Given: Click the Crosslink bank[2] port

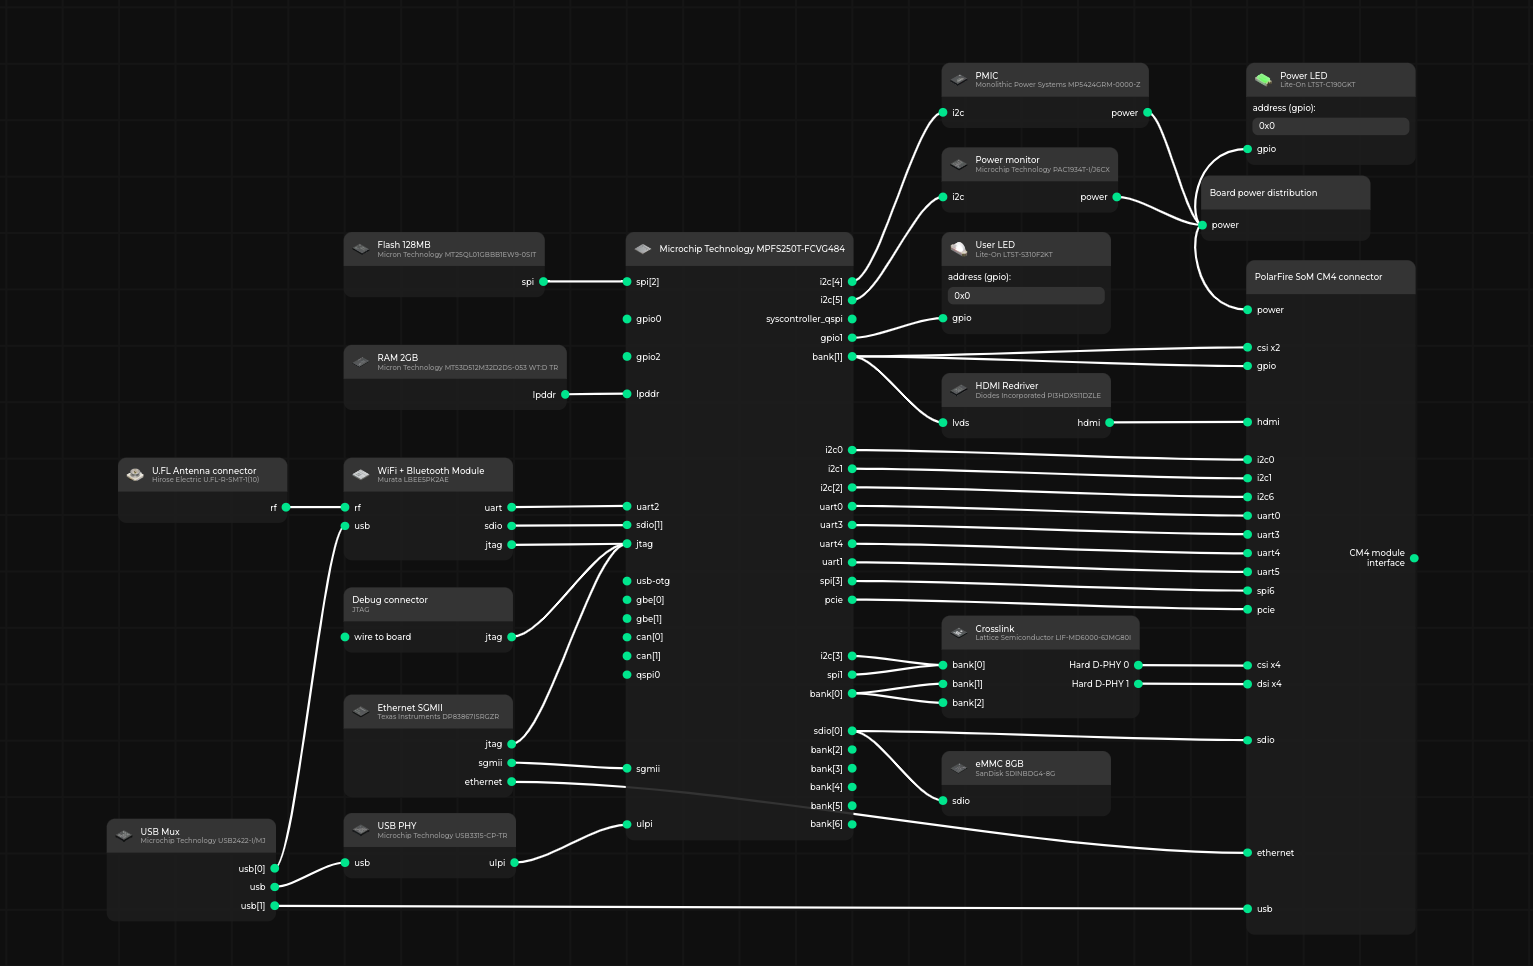Looking at the screenshot, I should (x=942, y=703).
